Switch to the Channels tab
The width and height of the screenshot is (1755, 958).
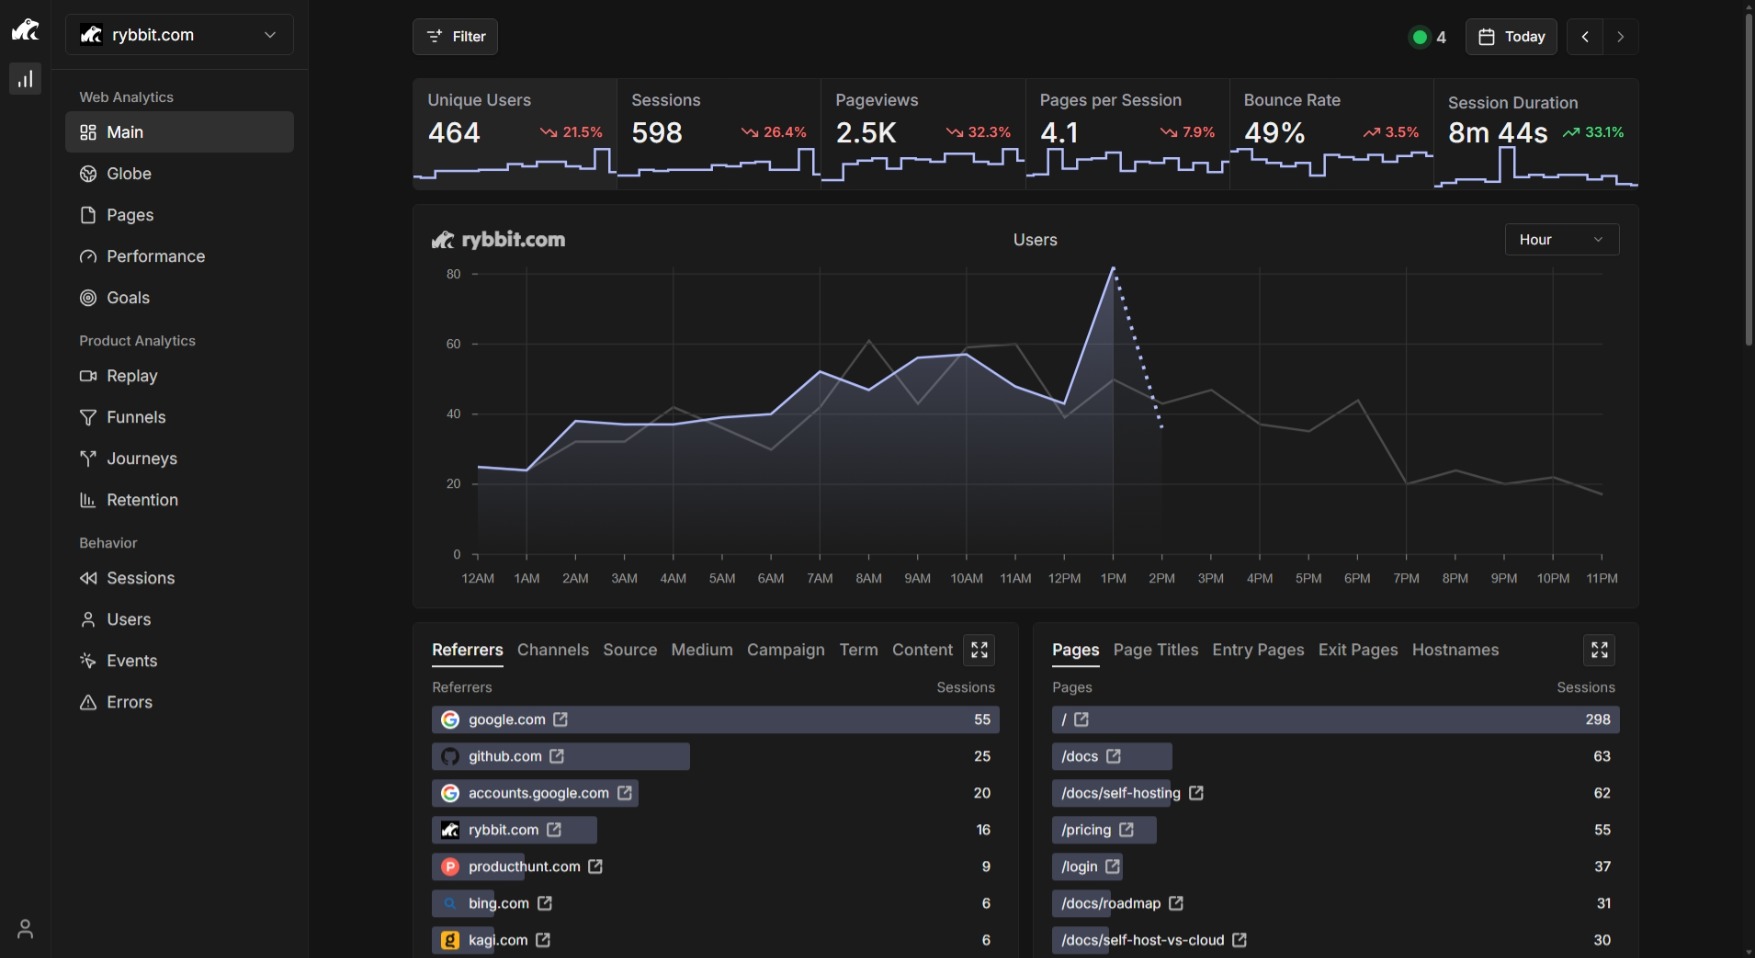coord(553,650)
